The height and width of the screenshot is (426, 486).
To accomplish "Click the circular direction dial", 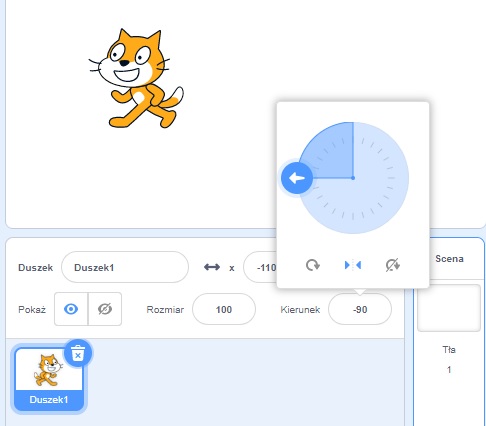I will 353,178.
